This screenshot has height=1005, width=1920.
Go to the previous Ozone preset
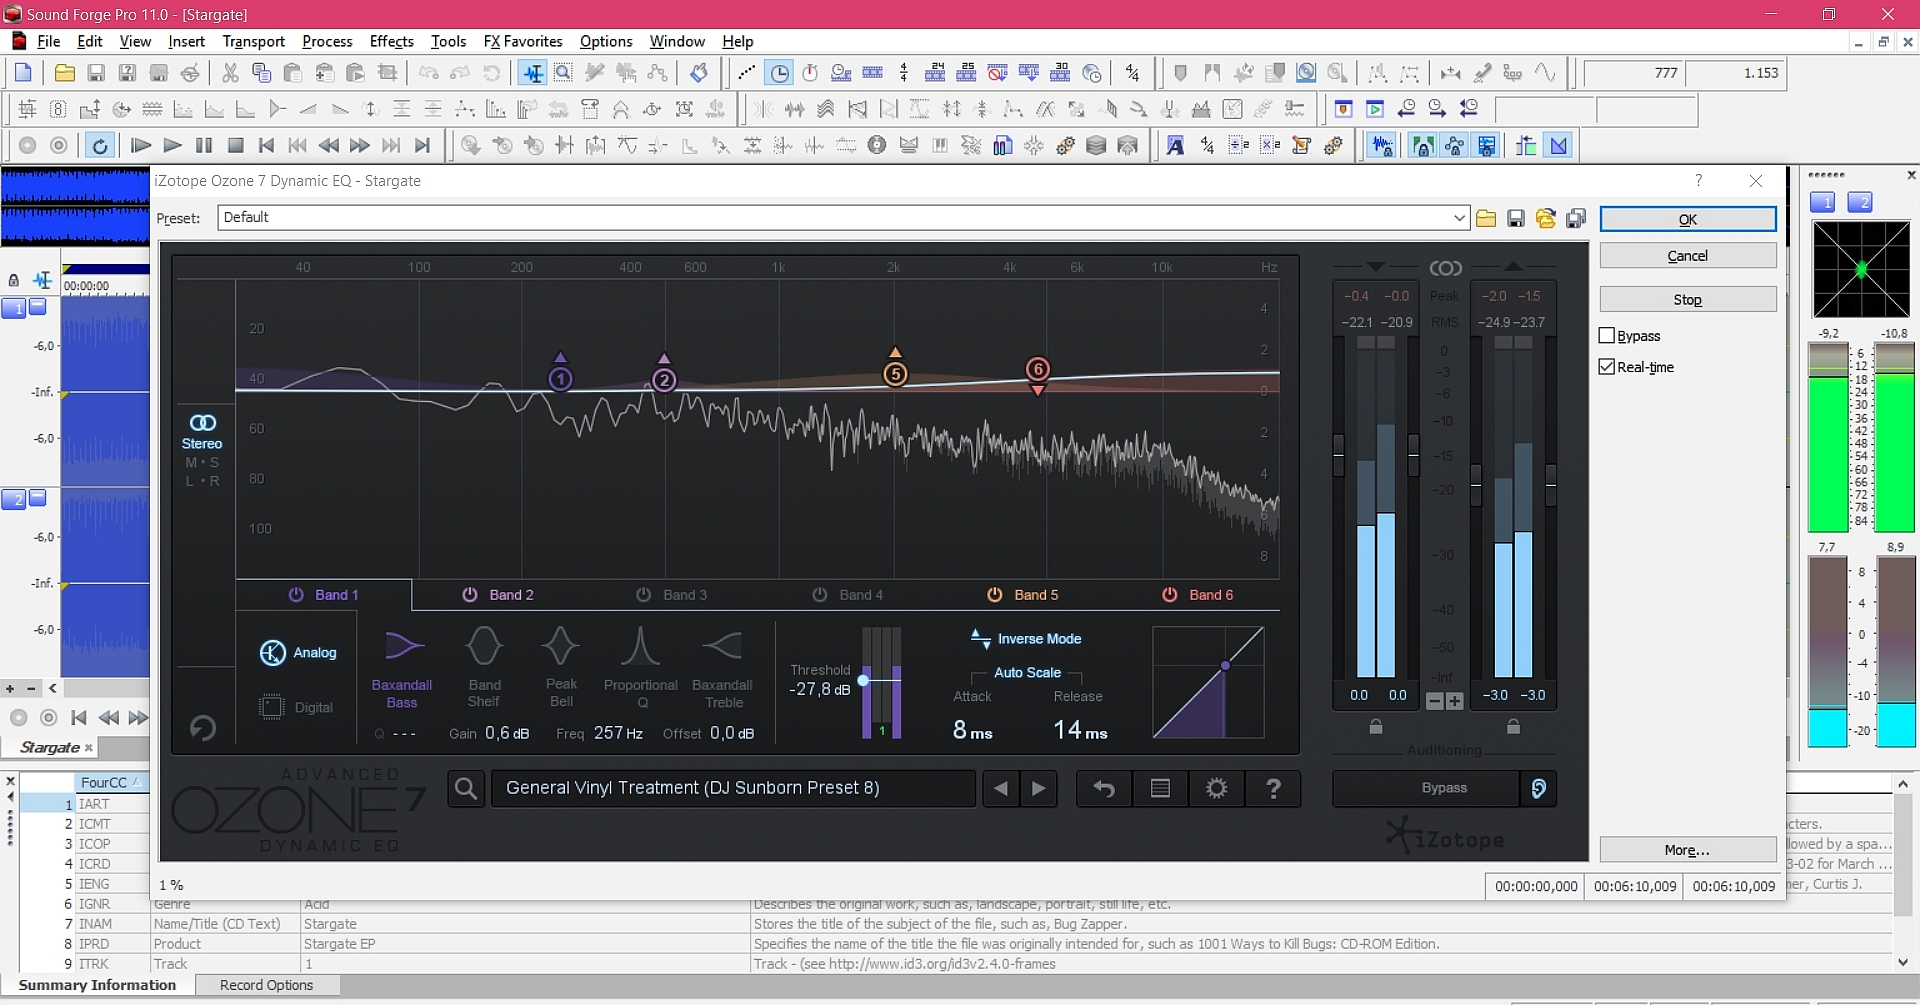click(1001, 789)
